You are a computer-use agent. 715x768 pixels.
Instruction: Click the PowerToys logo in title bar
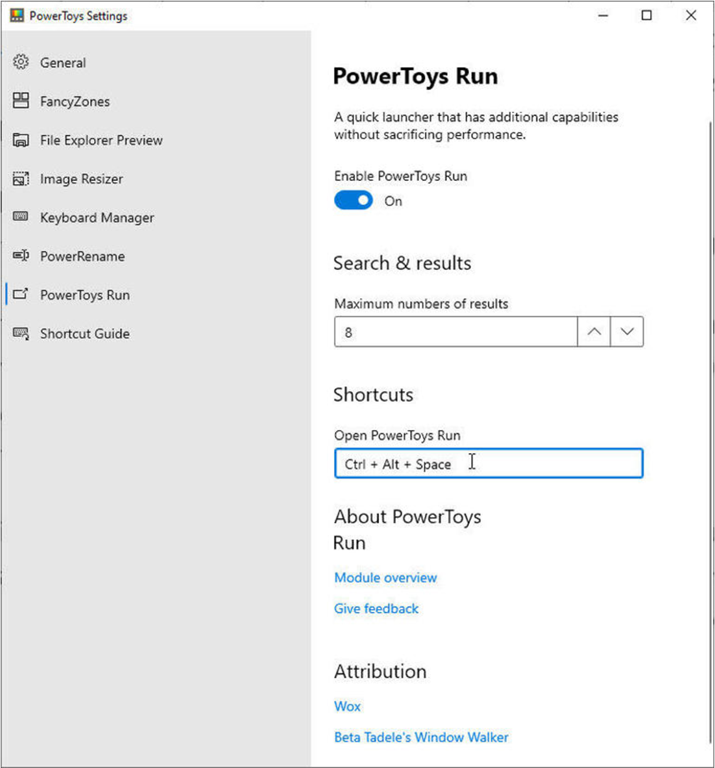click(16, 16)
